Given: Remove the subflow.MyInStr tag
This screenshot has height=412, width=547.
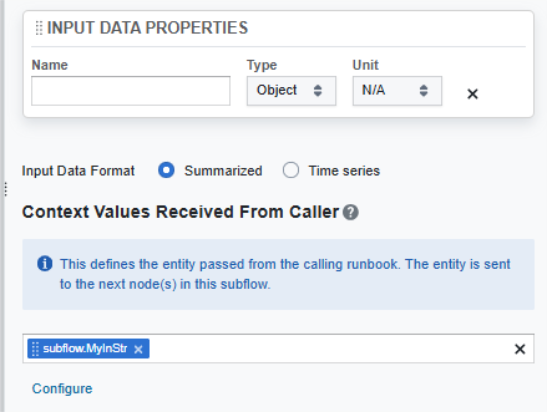Looking at the screenshot, I should 138,349.
